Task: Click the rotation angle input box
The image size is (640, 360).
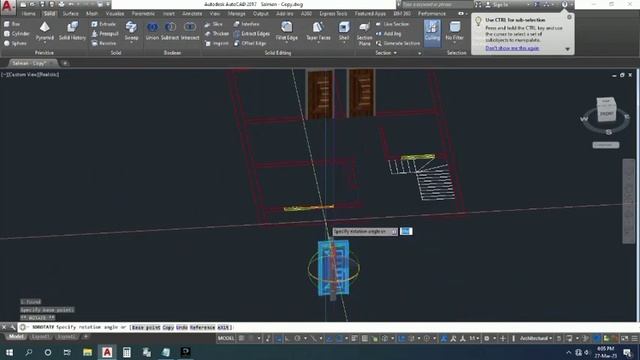Action: pyautogui.click(x=406, y=231)
